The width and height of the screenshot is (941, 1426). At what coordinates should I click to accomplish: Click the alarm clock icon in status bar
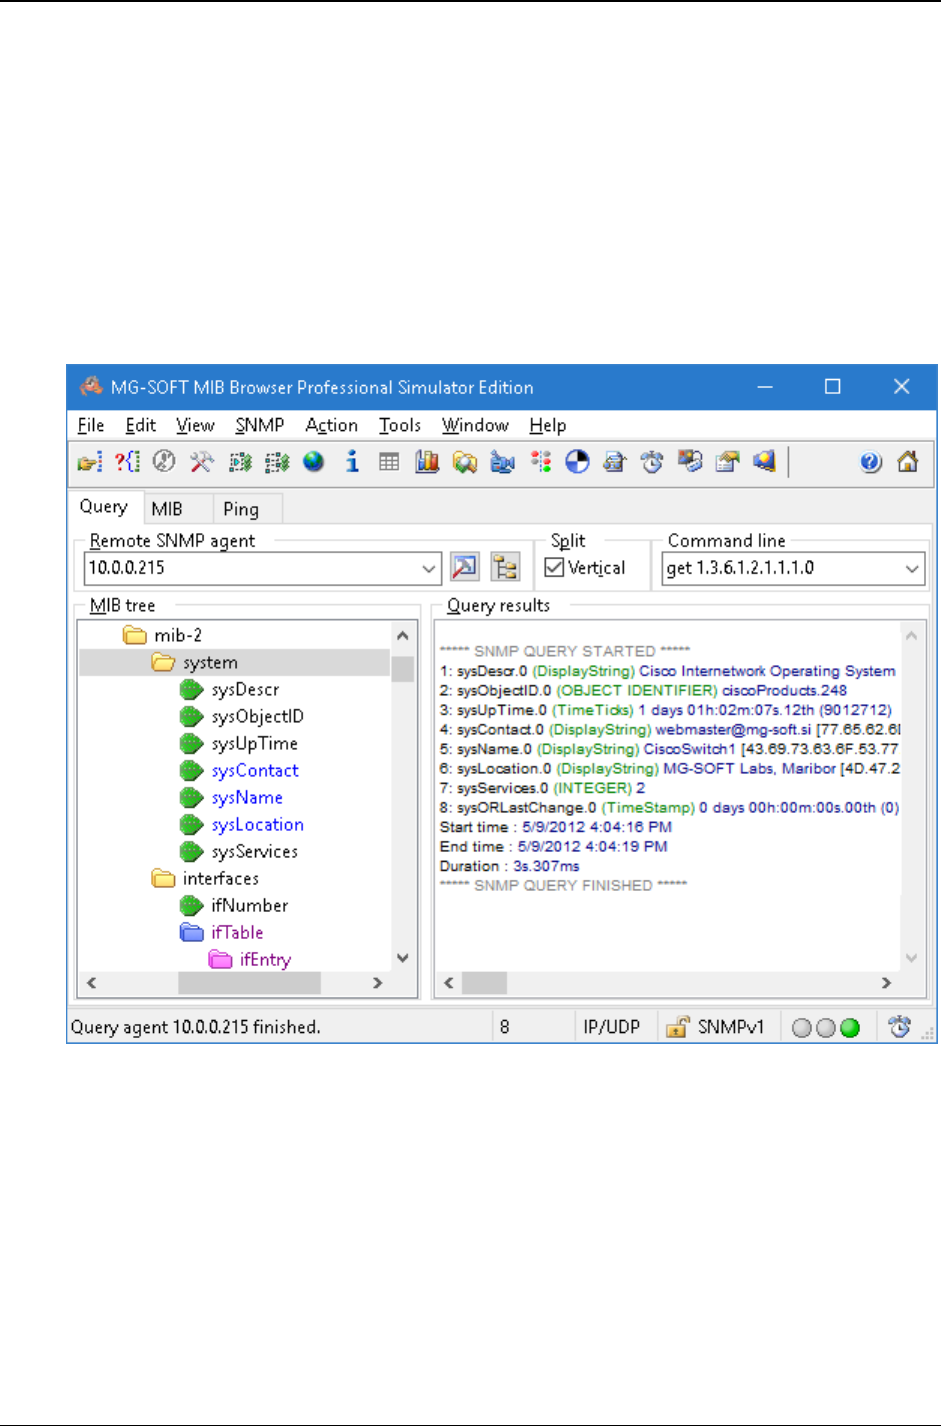click(899, 1027)
